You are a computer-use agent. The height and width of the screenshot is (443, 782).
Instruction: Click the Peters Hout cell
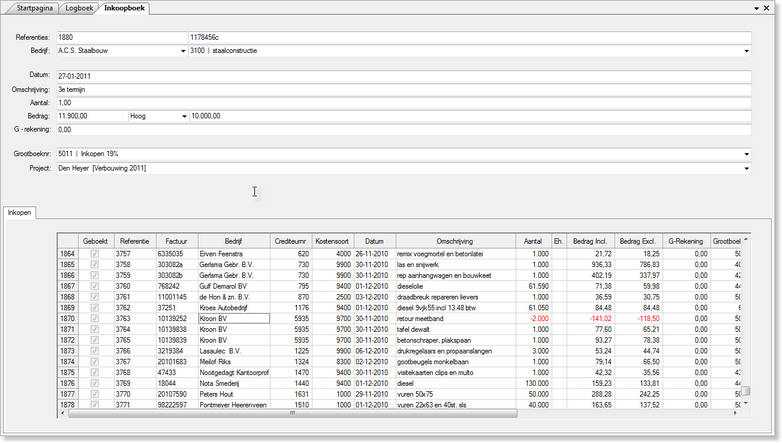(234, 394)
